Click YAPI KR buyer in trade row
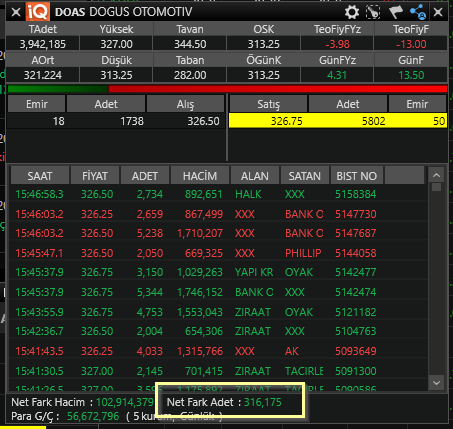Viewport: 453px width, 429px height. [x=254, y=272]
